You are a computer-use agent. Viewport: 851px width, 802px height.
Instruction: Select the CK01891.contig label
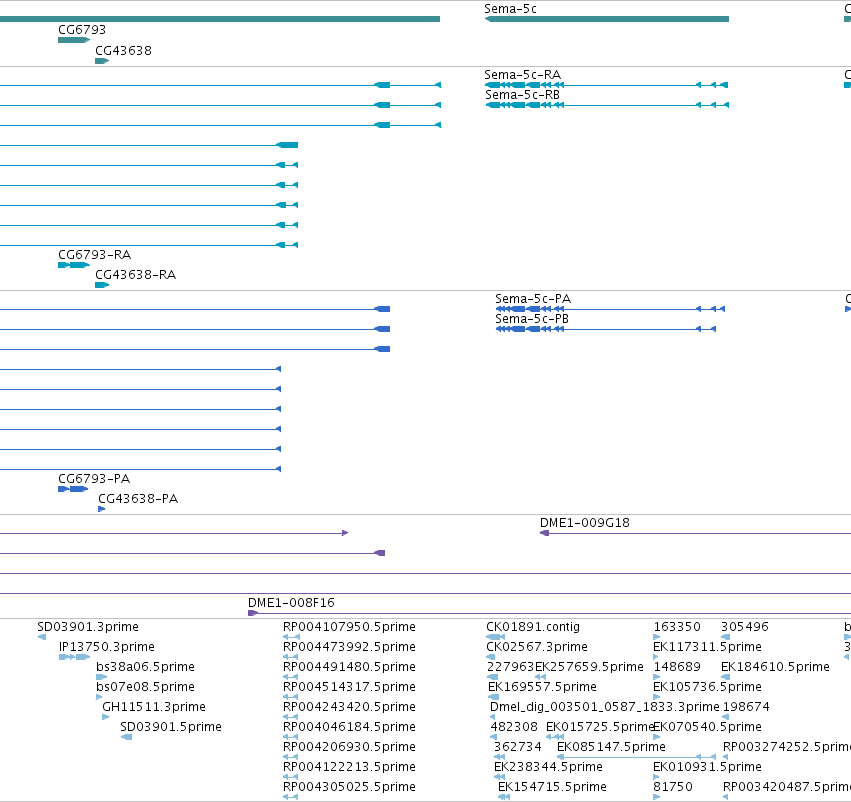point(532,627)
